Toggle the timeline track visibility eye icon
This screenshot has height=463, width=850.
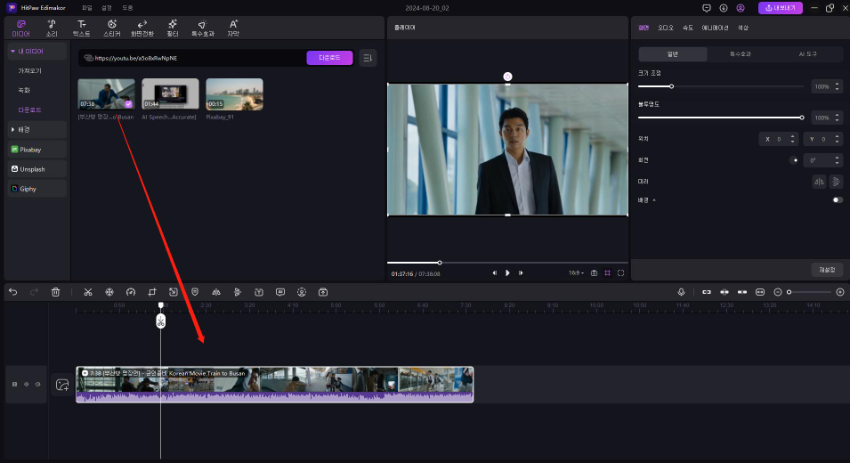[26, 384]
